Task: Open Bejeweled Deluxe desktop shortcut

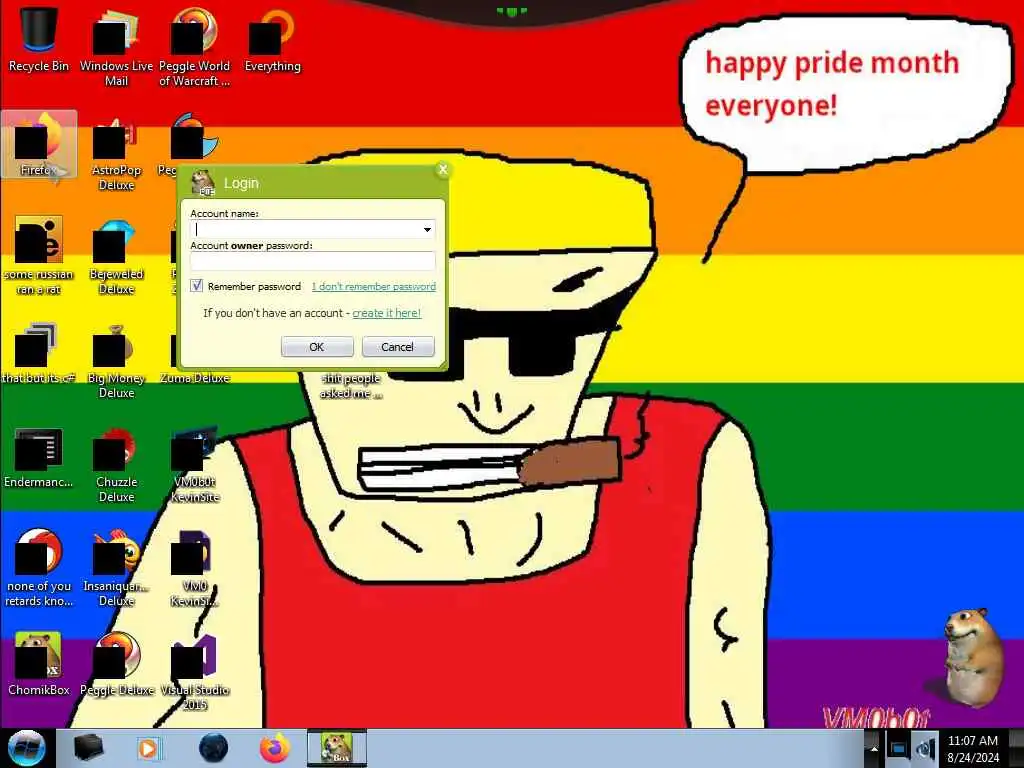Action: point(116,256)
